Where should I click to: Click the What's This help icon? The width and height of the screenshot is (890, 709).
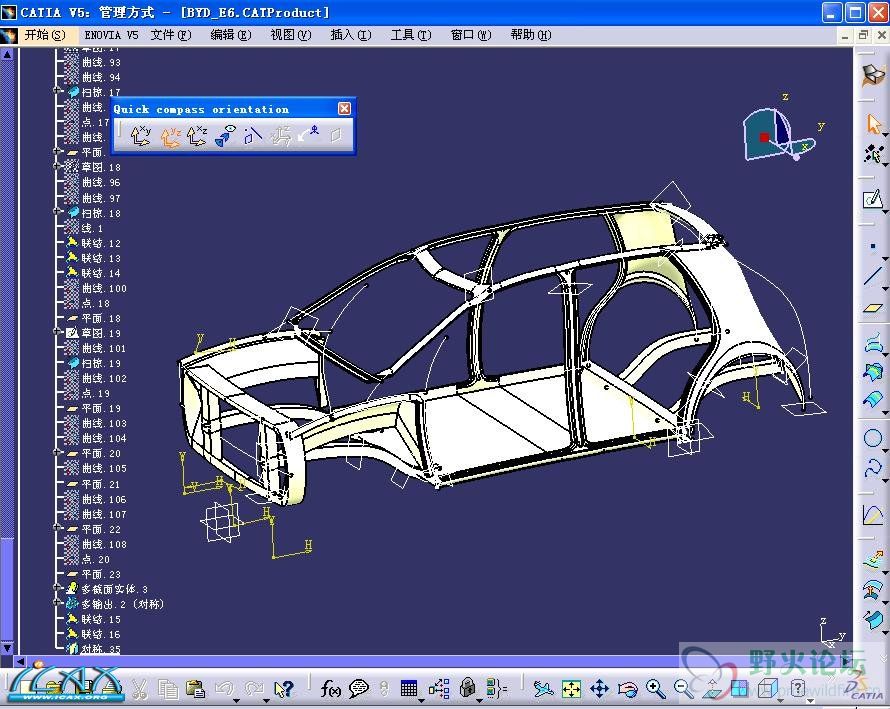click(283, 689)
